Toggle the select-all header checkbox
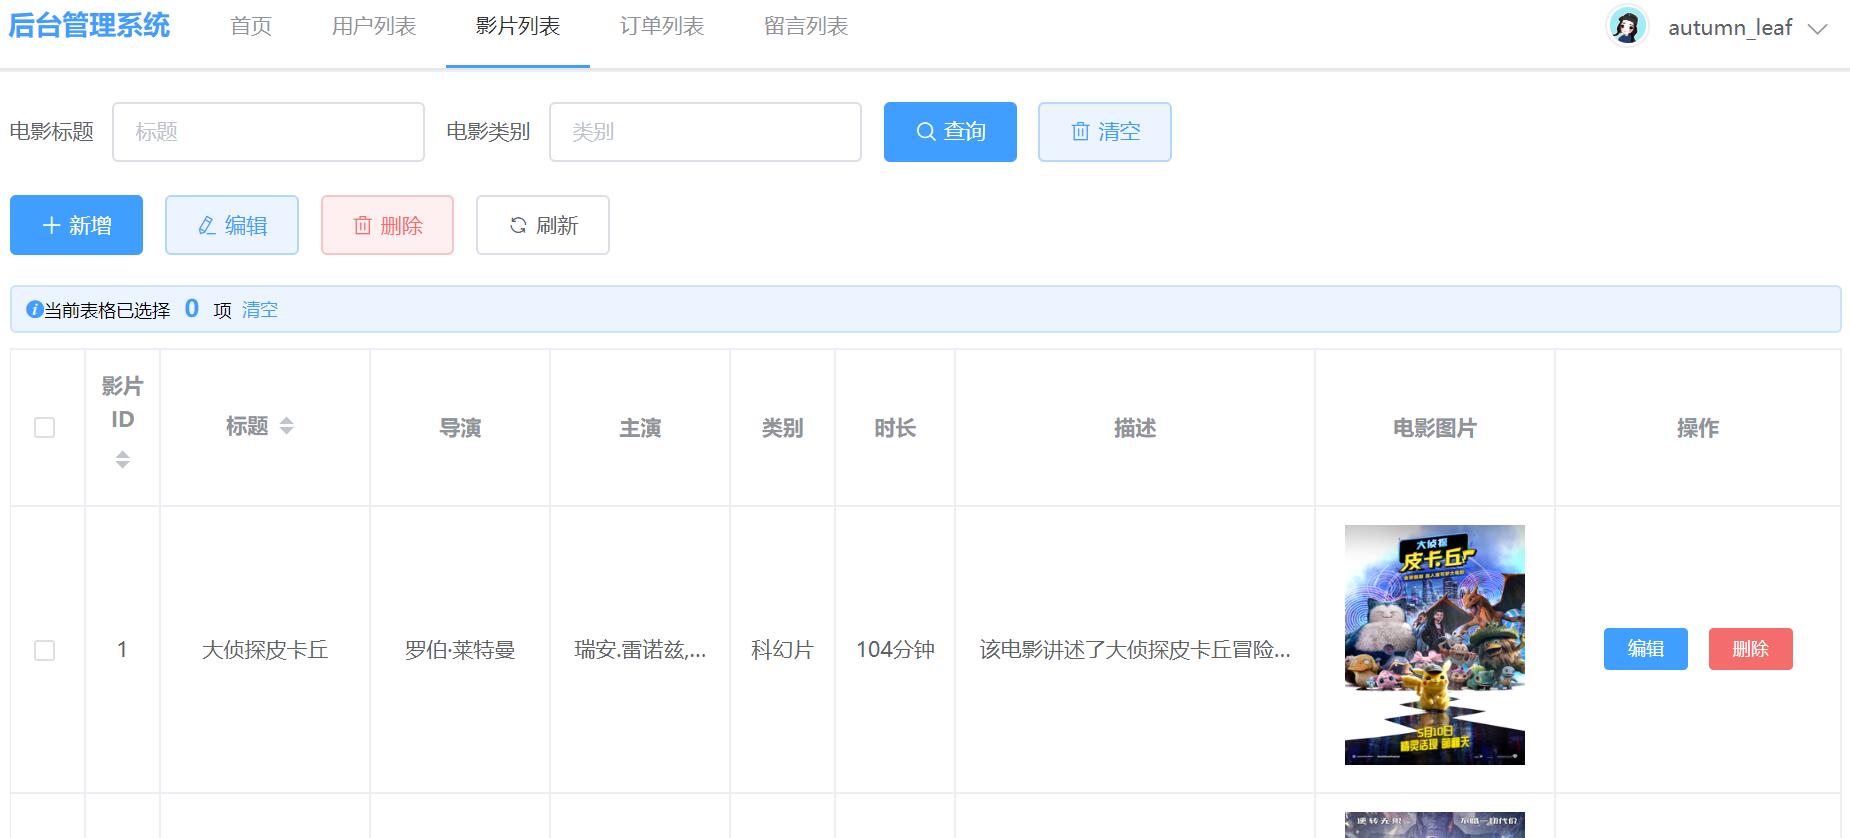 click(45, 428)
